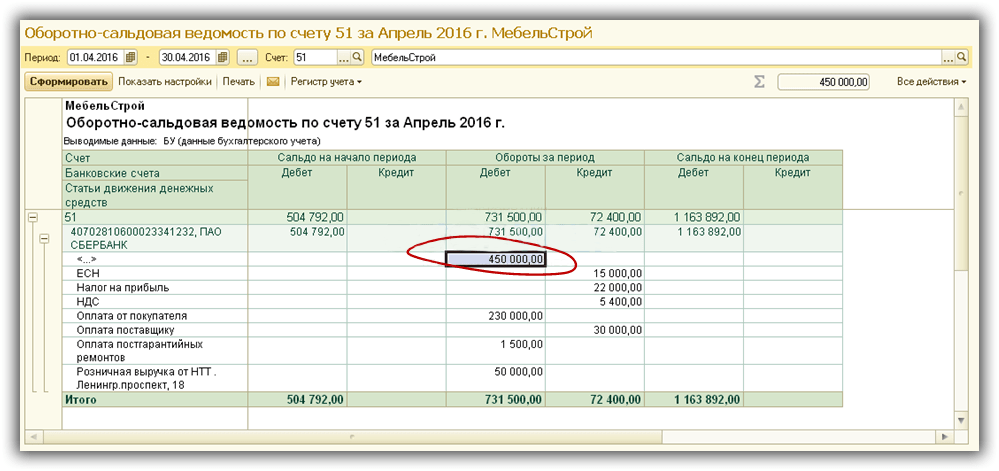Click ellipsis selector in the Счет field

(343, 57)
